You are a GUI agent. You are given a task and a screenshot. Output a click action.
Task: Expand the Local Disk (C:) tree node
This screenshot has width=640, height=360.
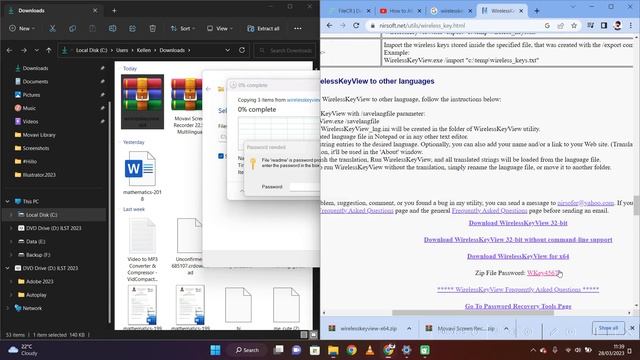11,215
